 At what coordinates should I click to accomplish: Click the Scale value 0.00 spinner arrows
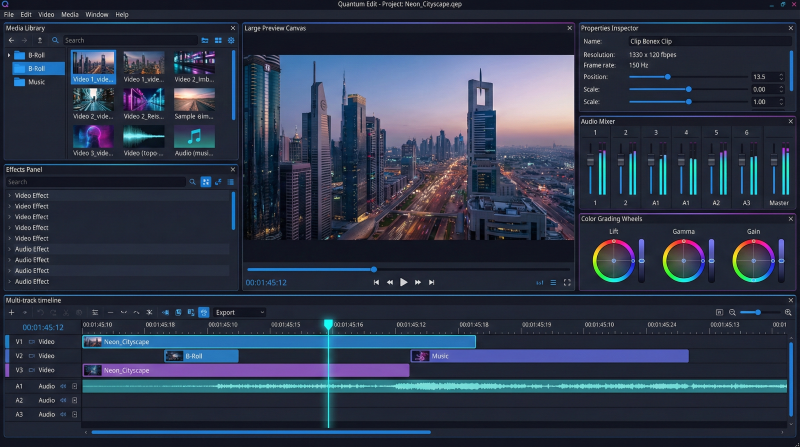tap(781, 89)
